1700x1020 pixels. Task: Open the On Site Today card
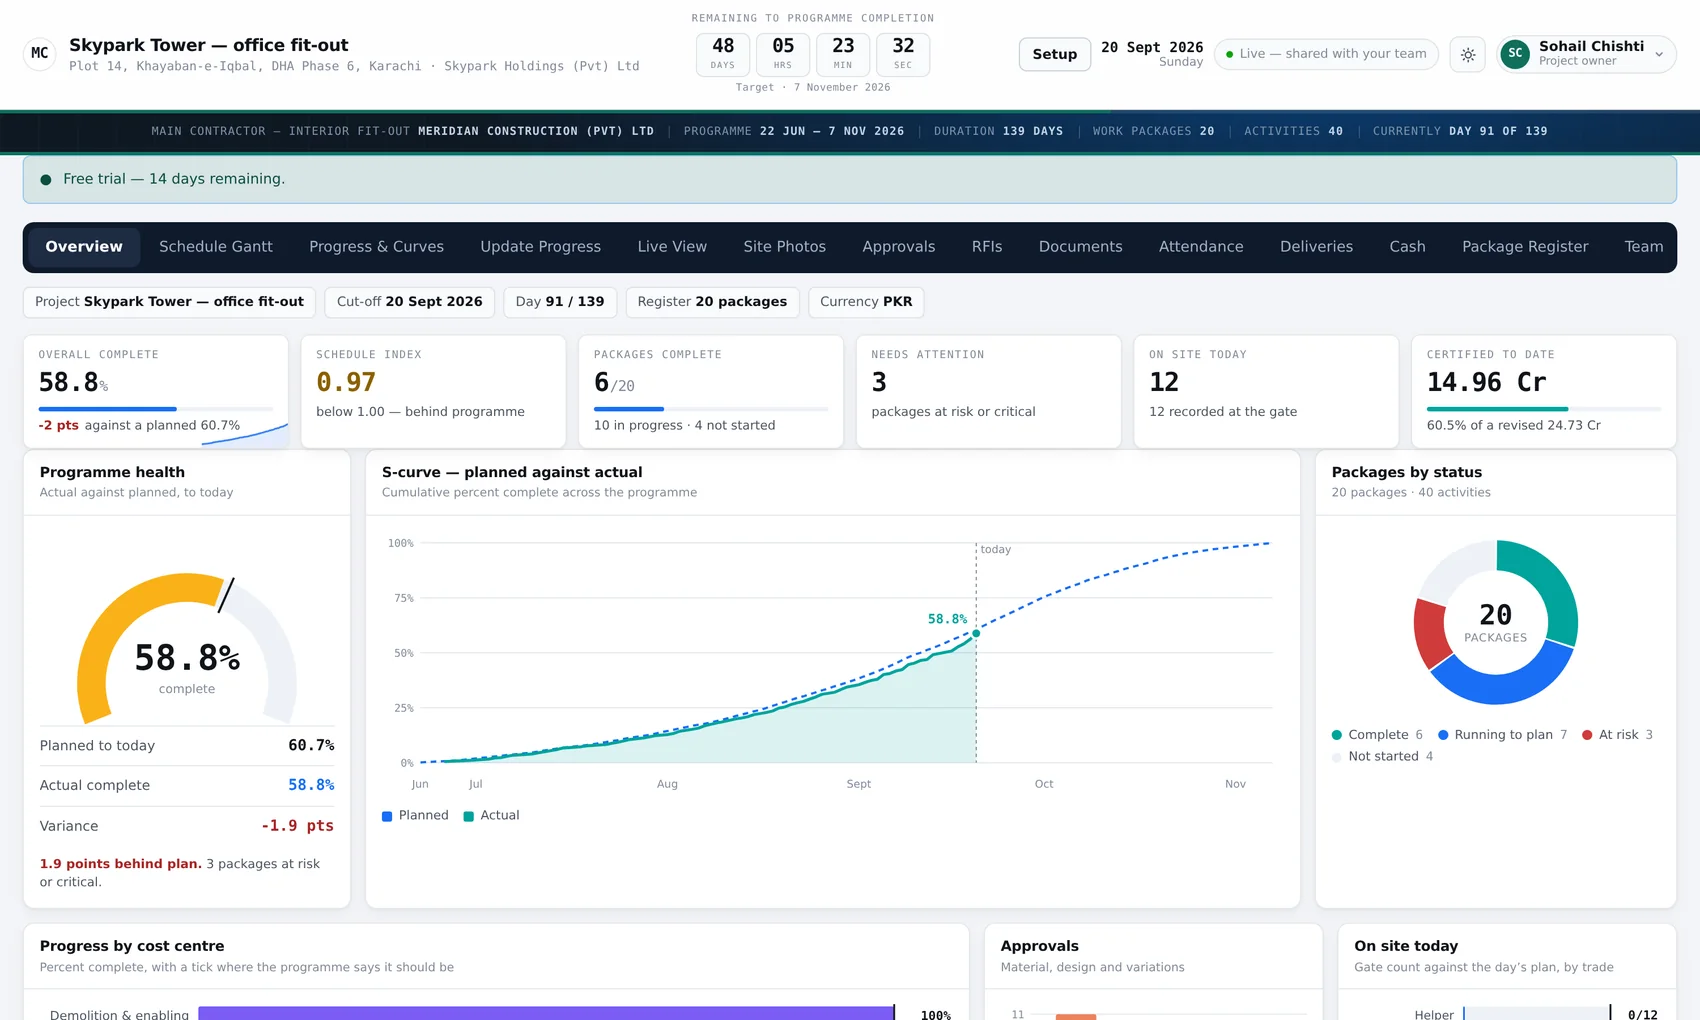click(1266, 392)
